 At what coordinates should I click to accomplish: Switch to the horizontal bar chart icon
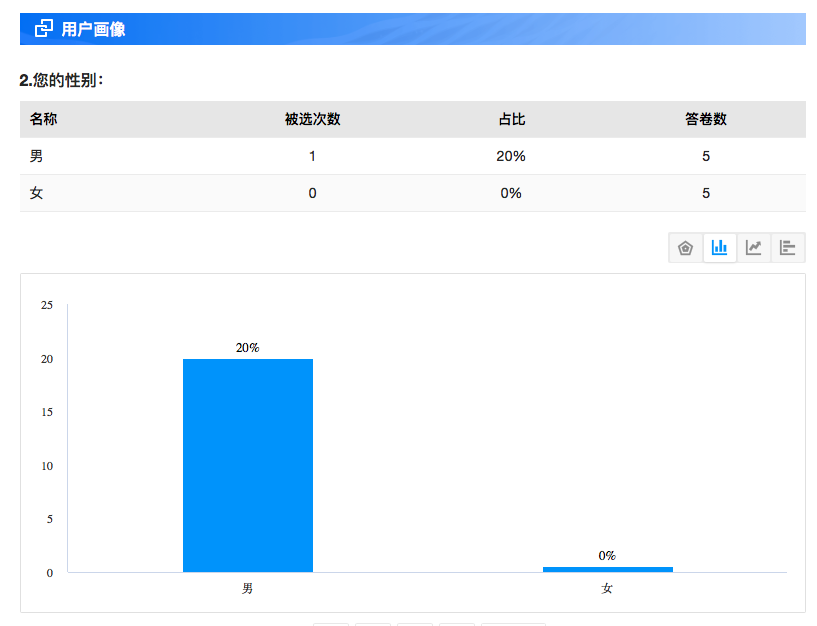[787, 248]
